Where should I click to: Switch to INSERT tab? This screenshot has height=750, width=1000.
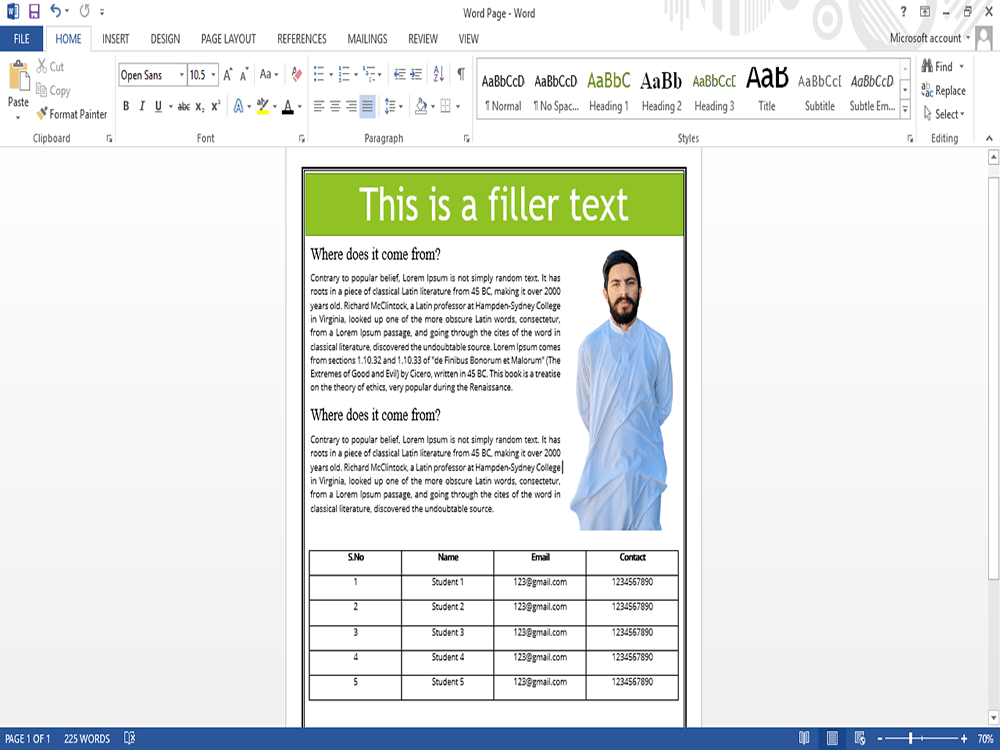pos(115,39)
